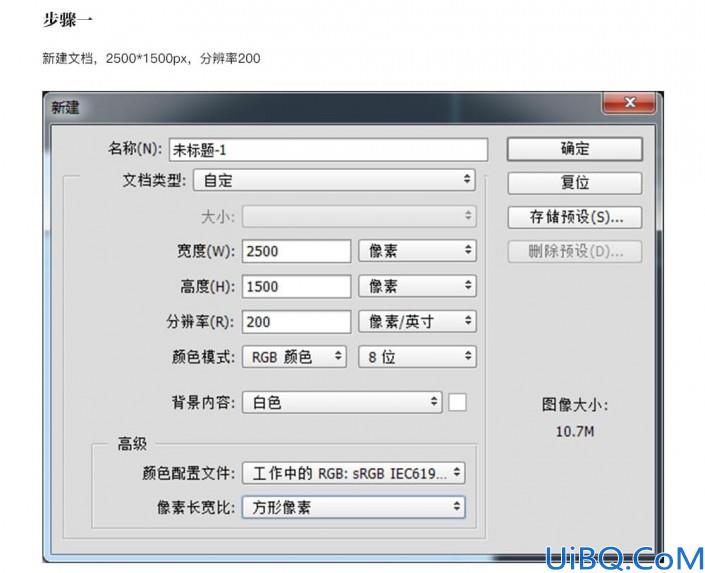
Task: Open the 颜色模式 dropdown showing RGB 颜色
Action: pyautogui.click(x=294, y=357)
